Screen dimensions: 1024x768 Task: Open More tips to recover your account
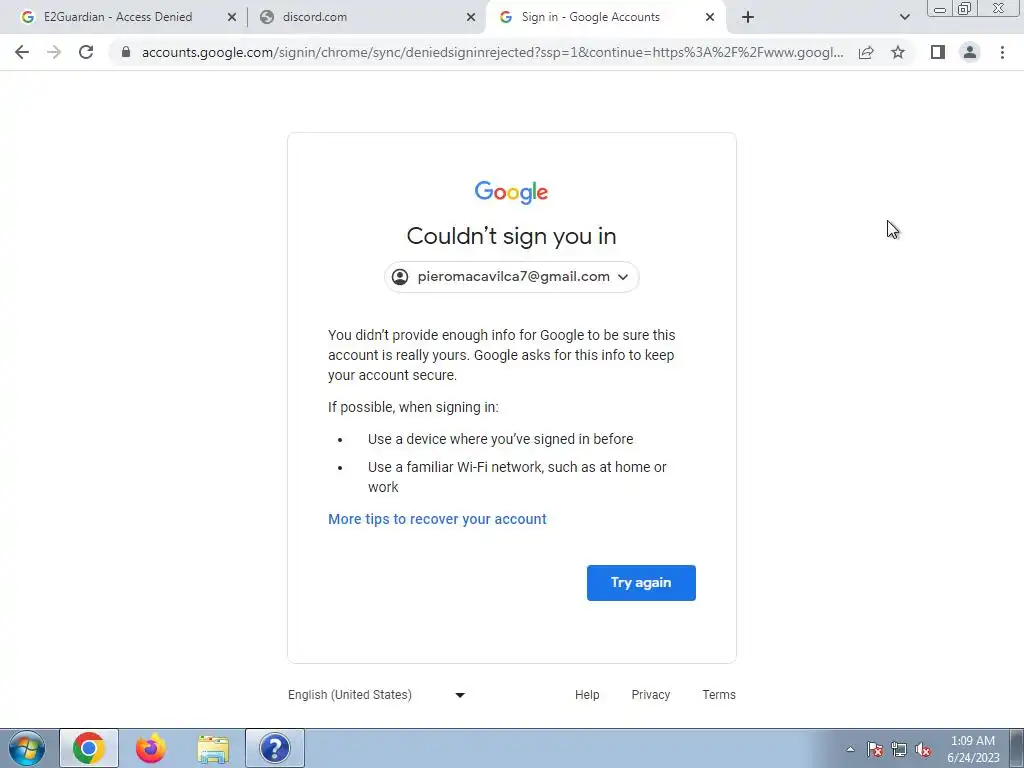click(x=437, y=519)
